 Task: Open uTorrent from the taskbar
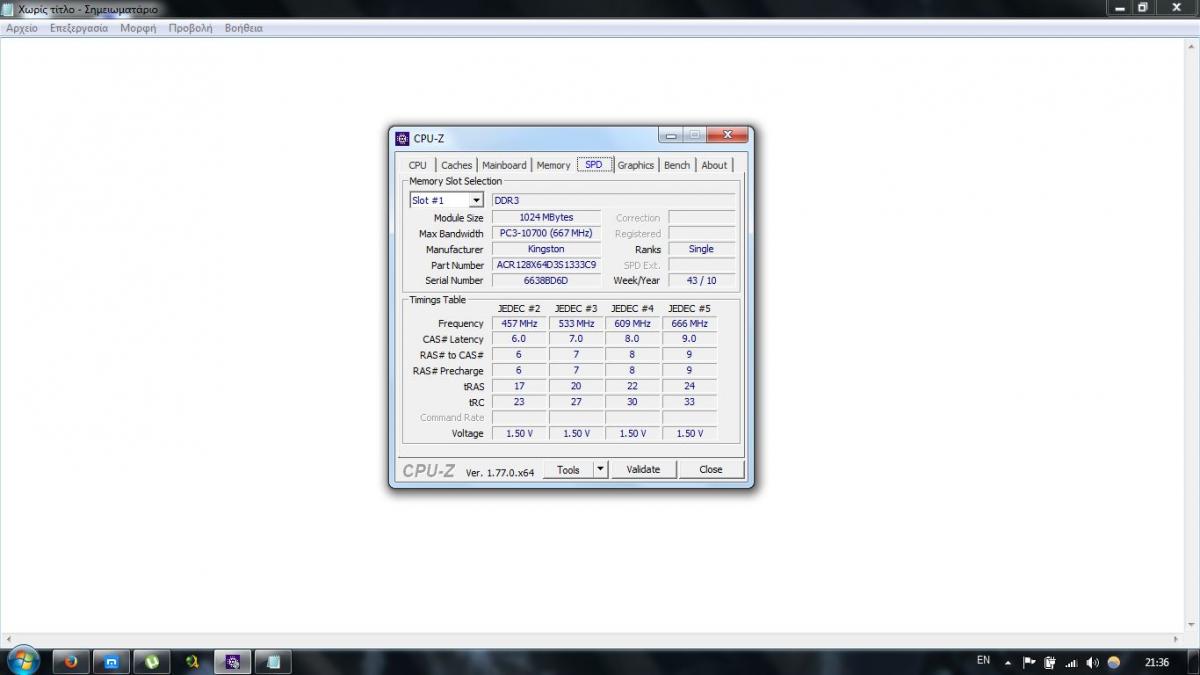tap(152, 662)
